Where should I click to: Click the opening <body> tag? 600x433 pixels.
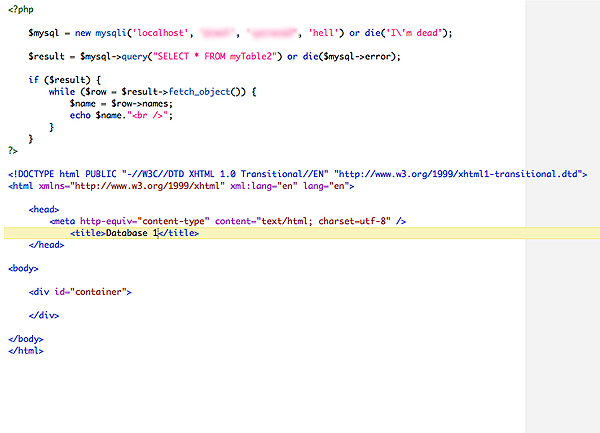[x=23, y=269]
